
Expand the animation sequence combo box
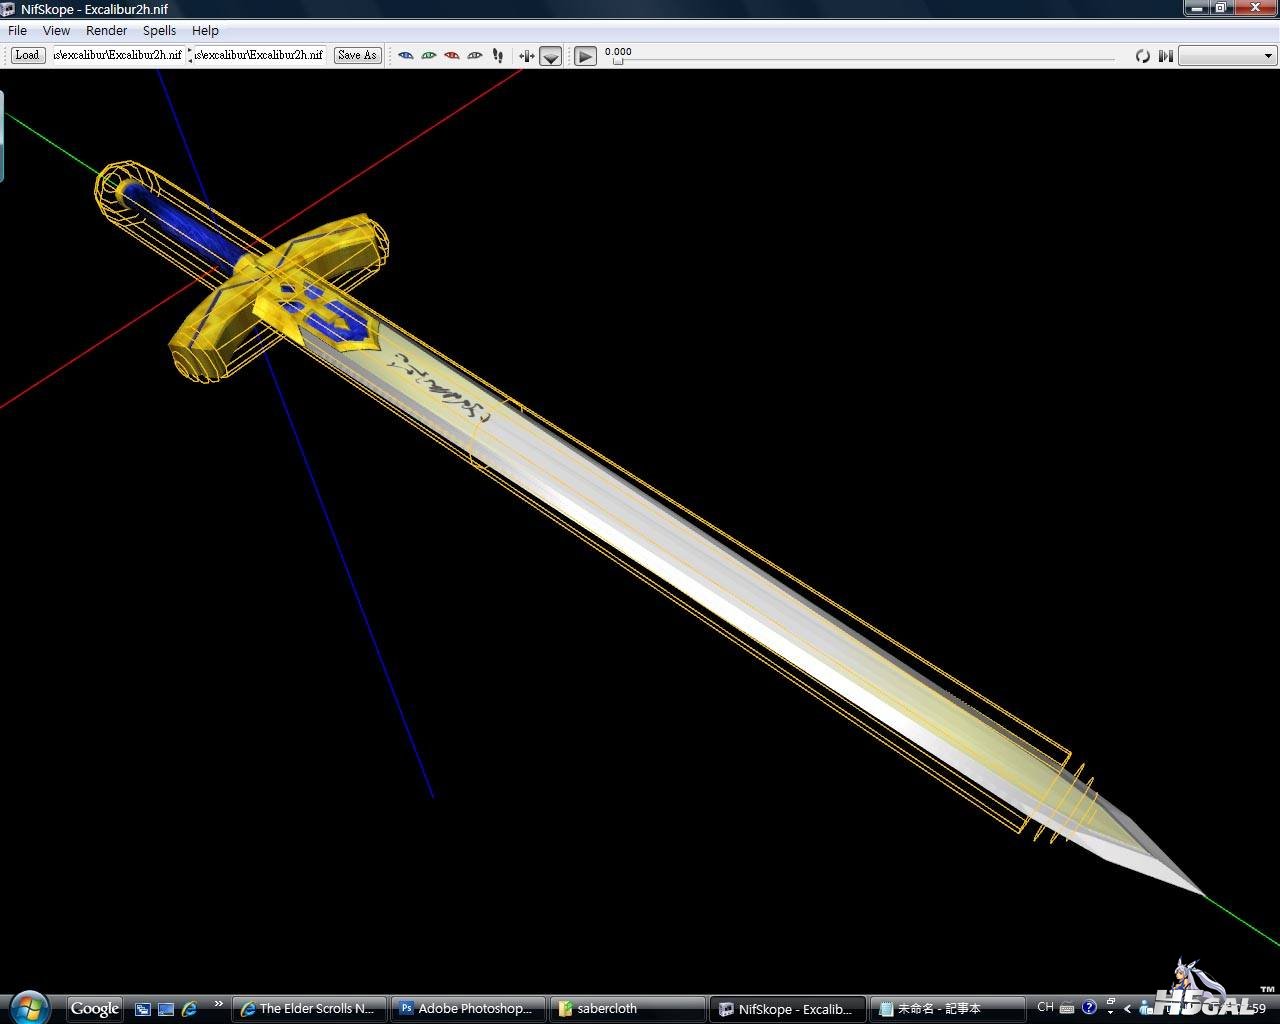tap(1227, 56)
